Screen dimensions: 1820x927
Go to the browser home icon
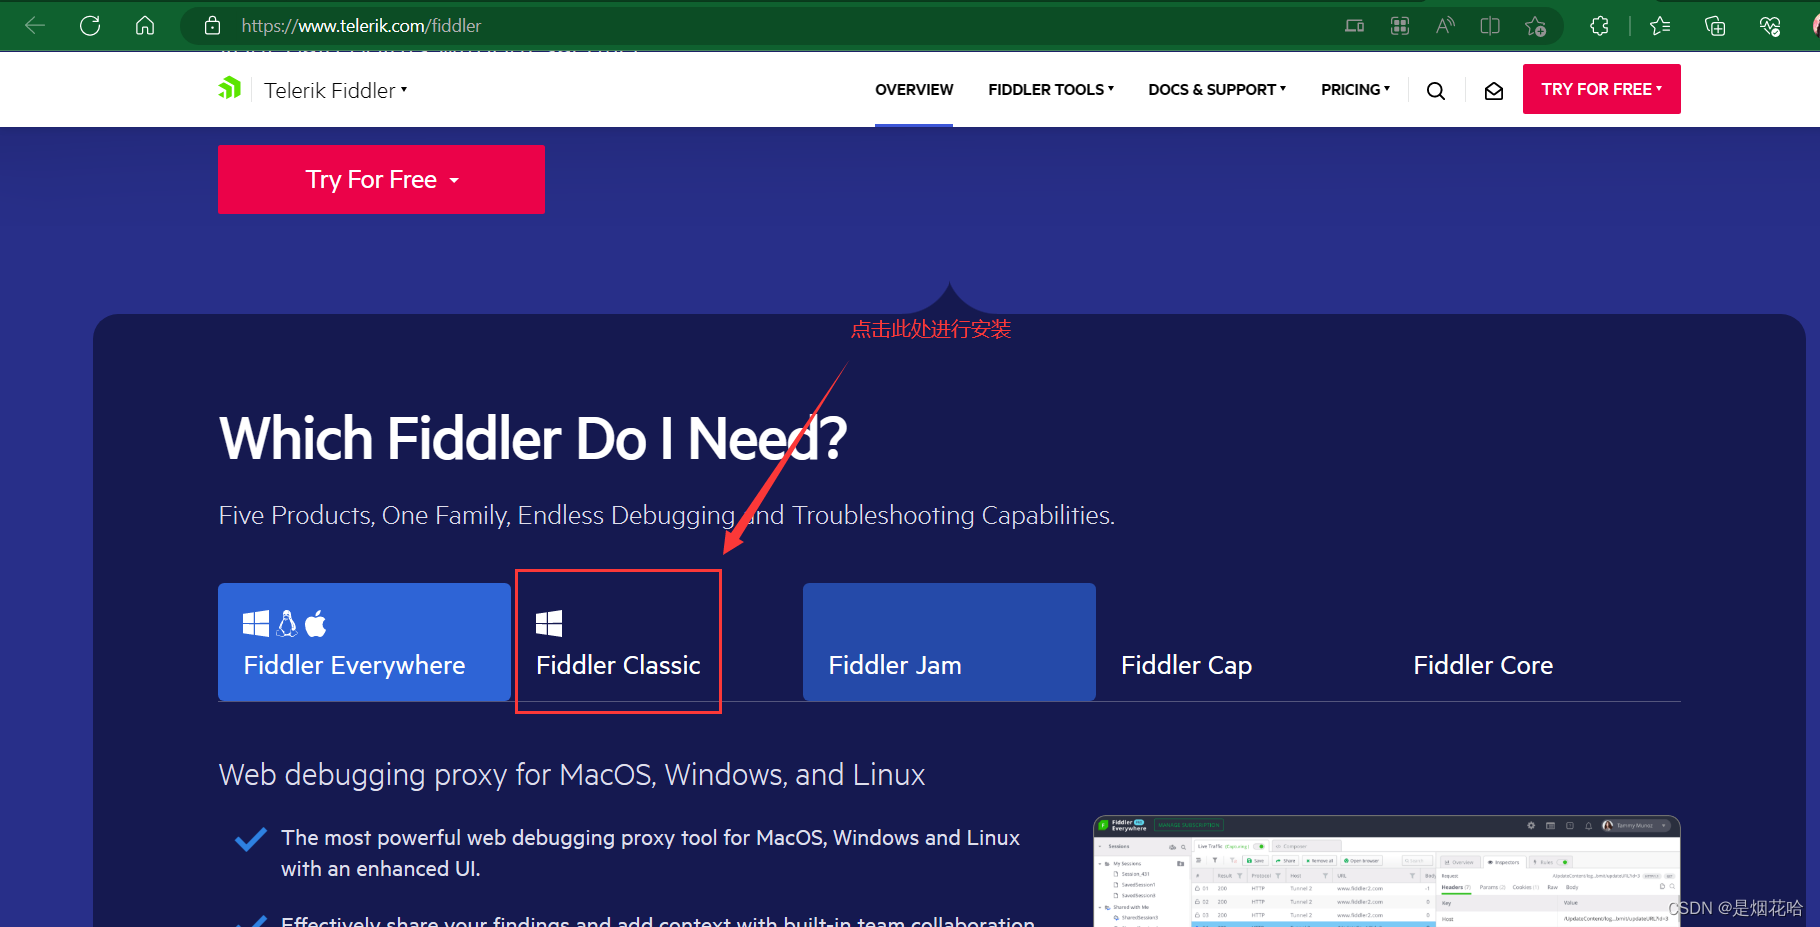(x=145, y=25)
